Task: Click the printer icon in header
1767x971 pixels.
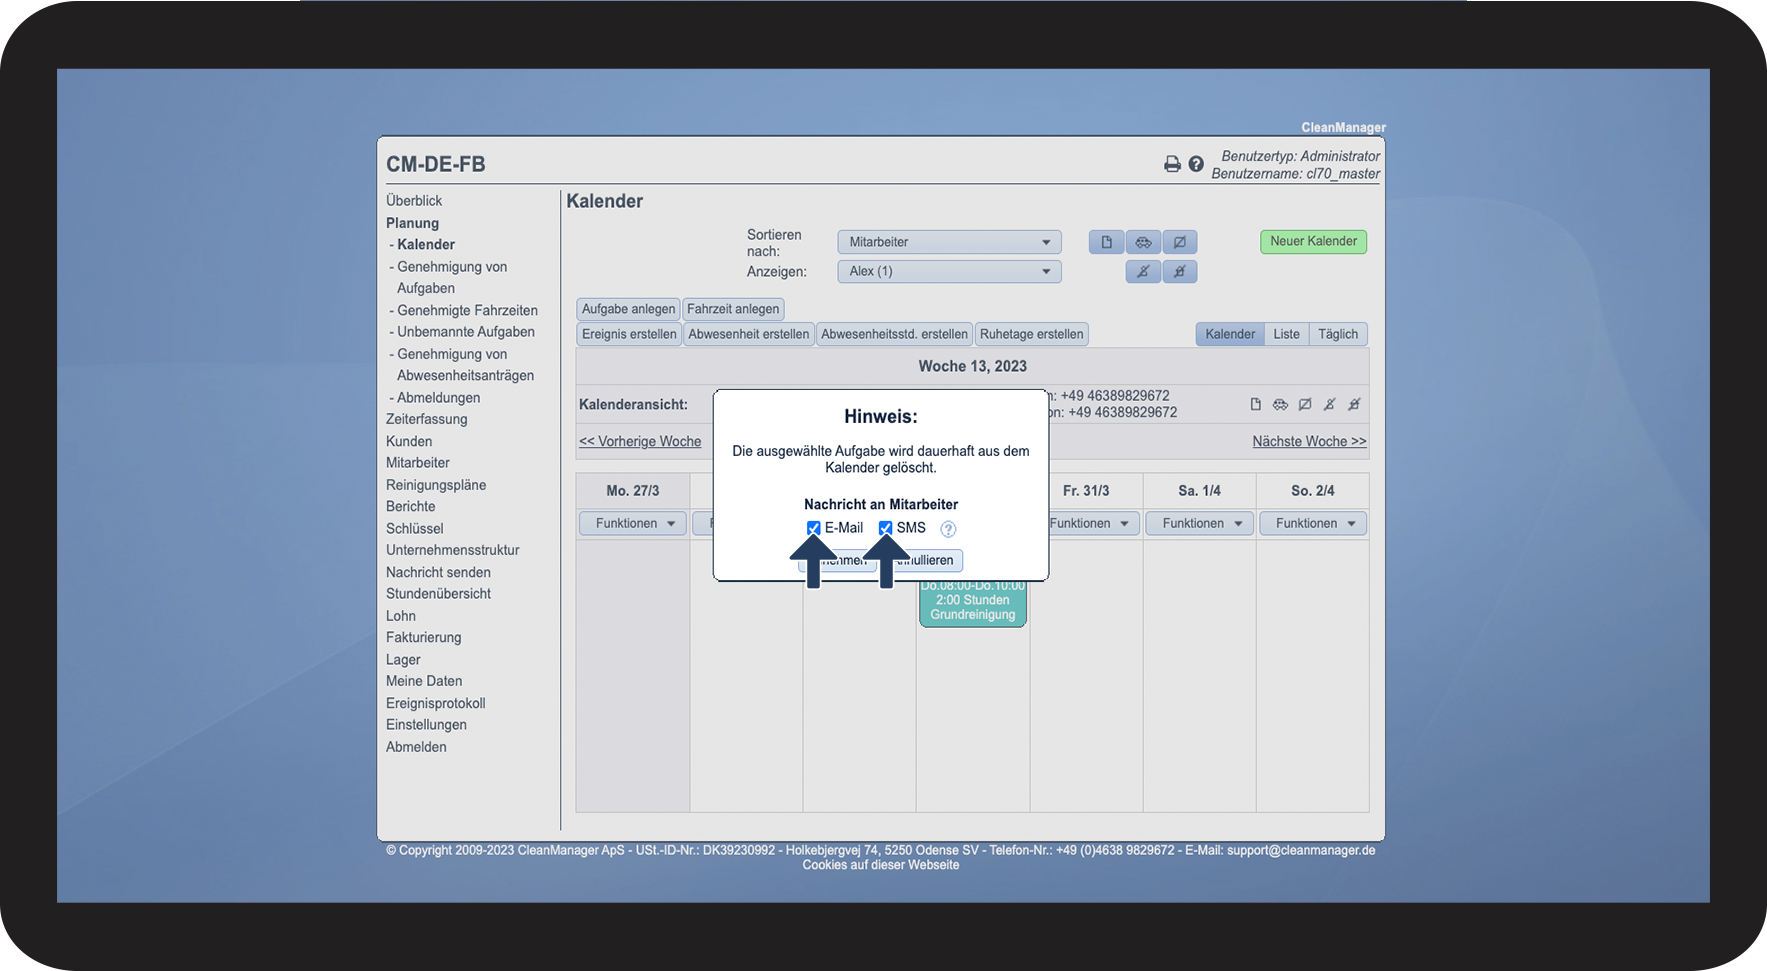Action: click(1172, 164)
